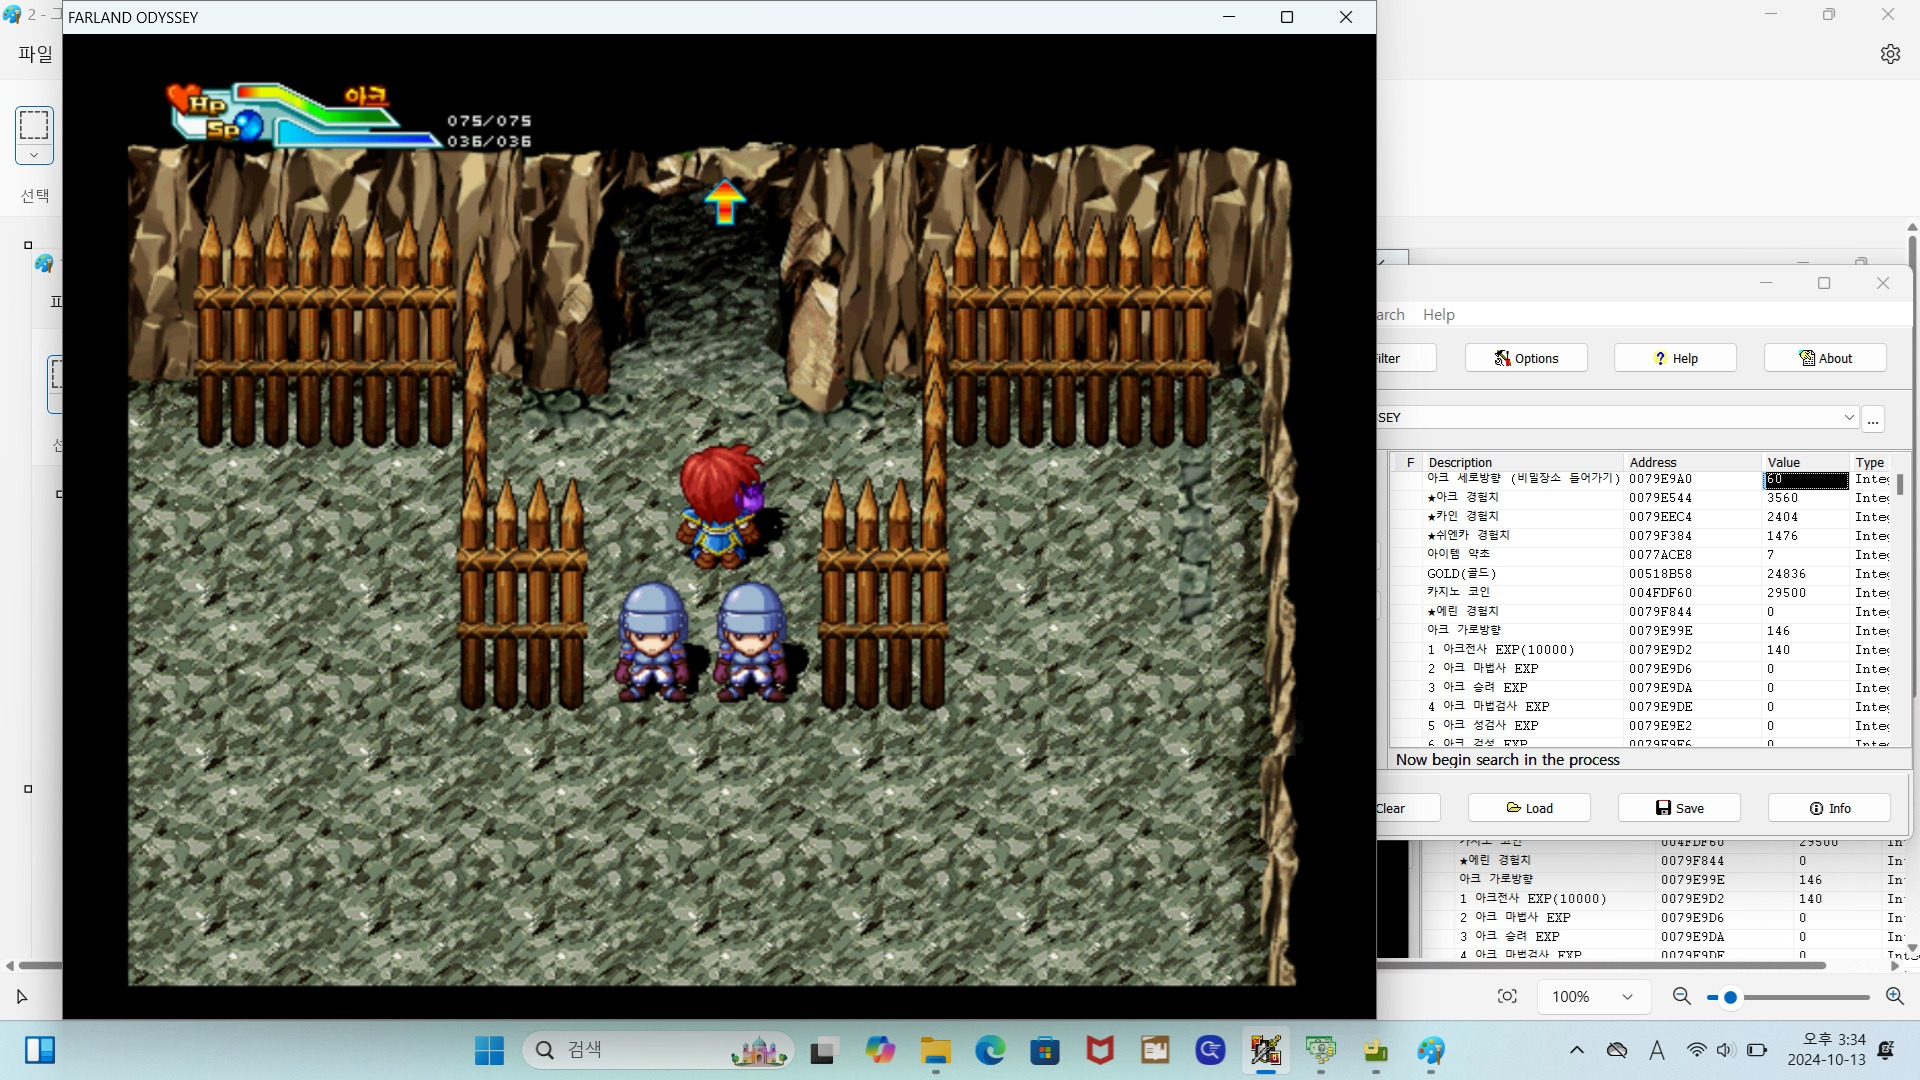The image size is (1920, 1080).
Task: Open the 100% zoom level dropdown
Action: [1627, 997]
